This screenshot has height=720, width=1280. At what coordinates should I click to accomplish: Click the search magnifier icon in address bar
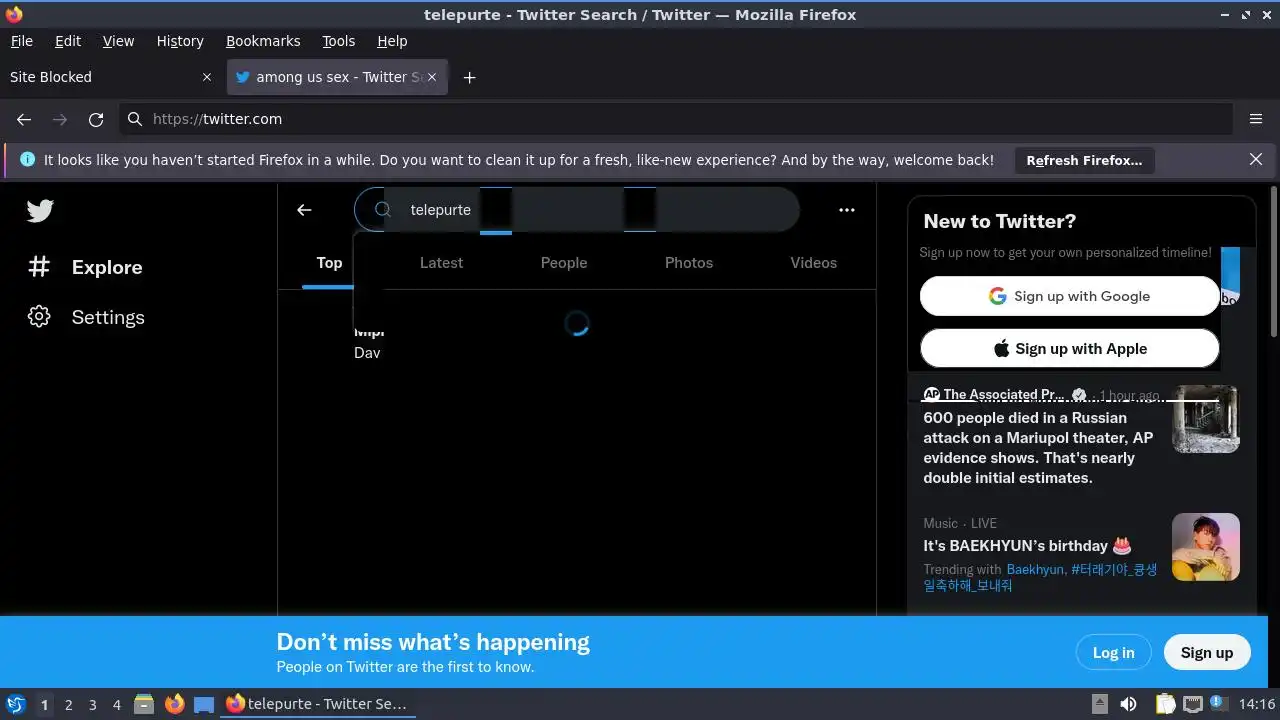point(134,119)
